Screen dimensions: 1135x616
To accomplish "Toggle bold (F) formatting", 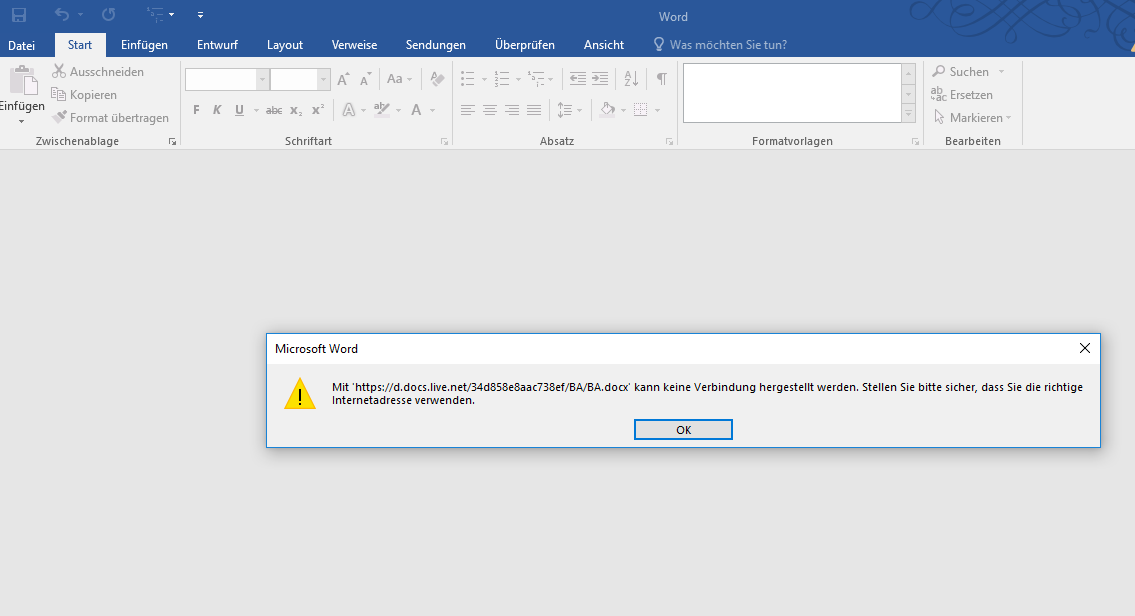I will 196,110.
